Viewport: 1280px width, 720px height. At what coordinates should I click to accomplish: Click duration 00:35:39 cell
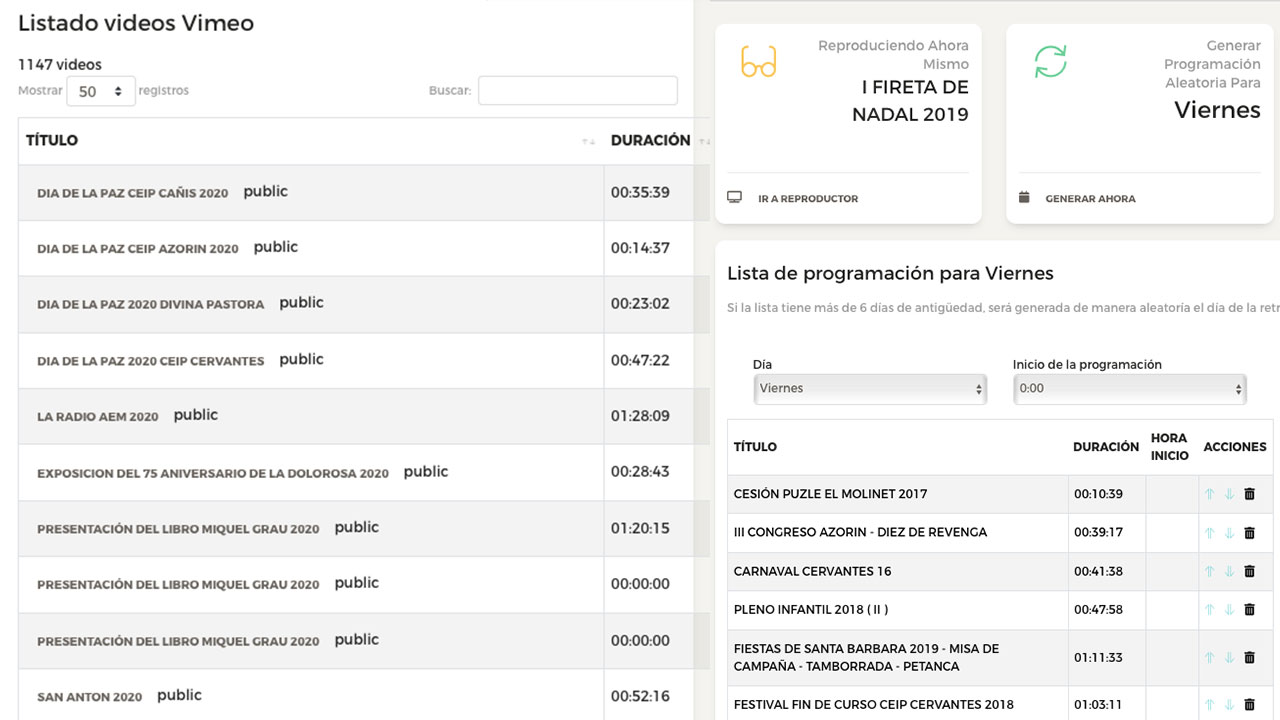coord(640,192)
